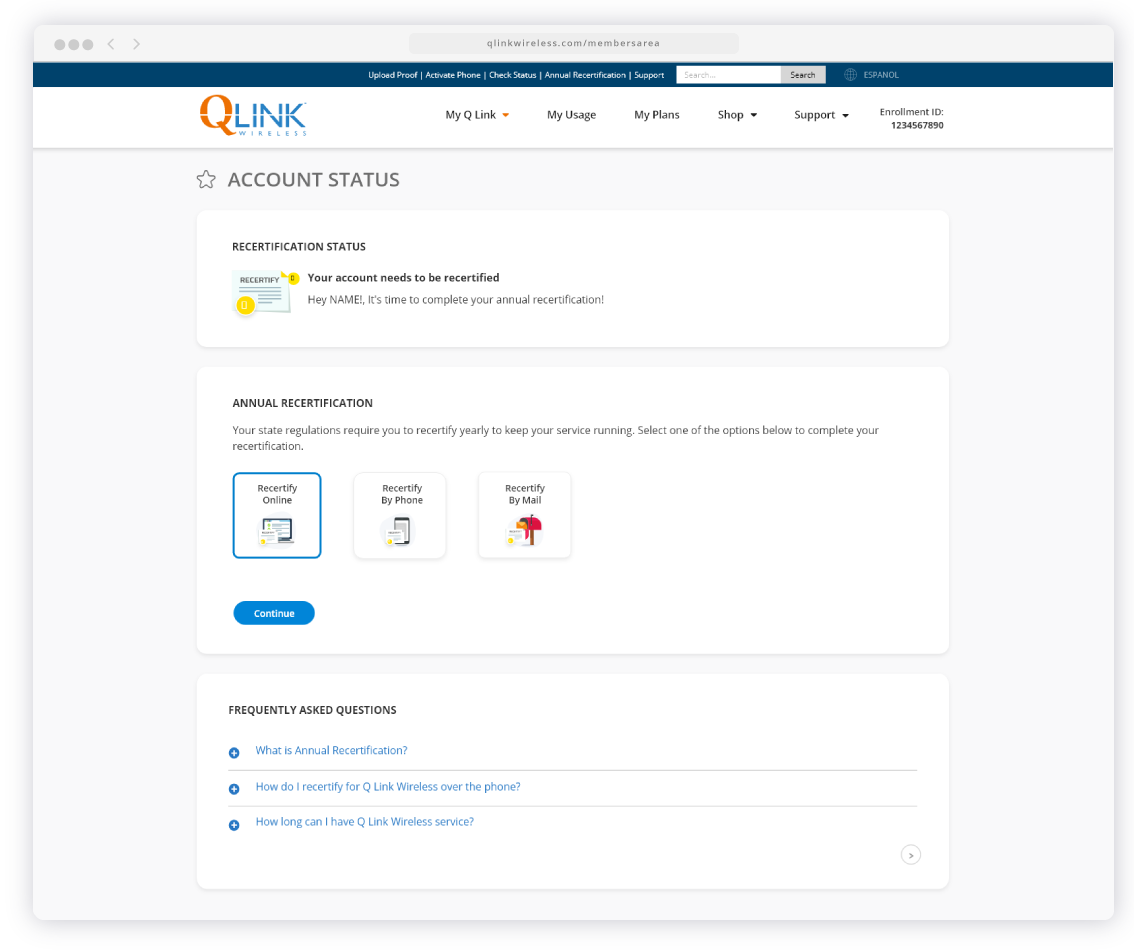Open the My Q Link dropdown
This screenshot has height=951, width=1134.
477,115
